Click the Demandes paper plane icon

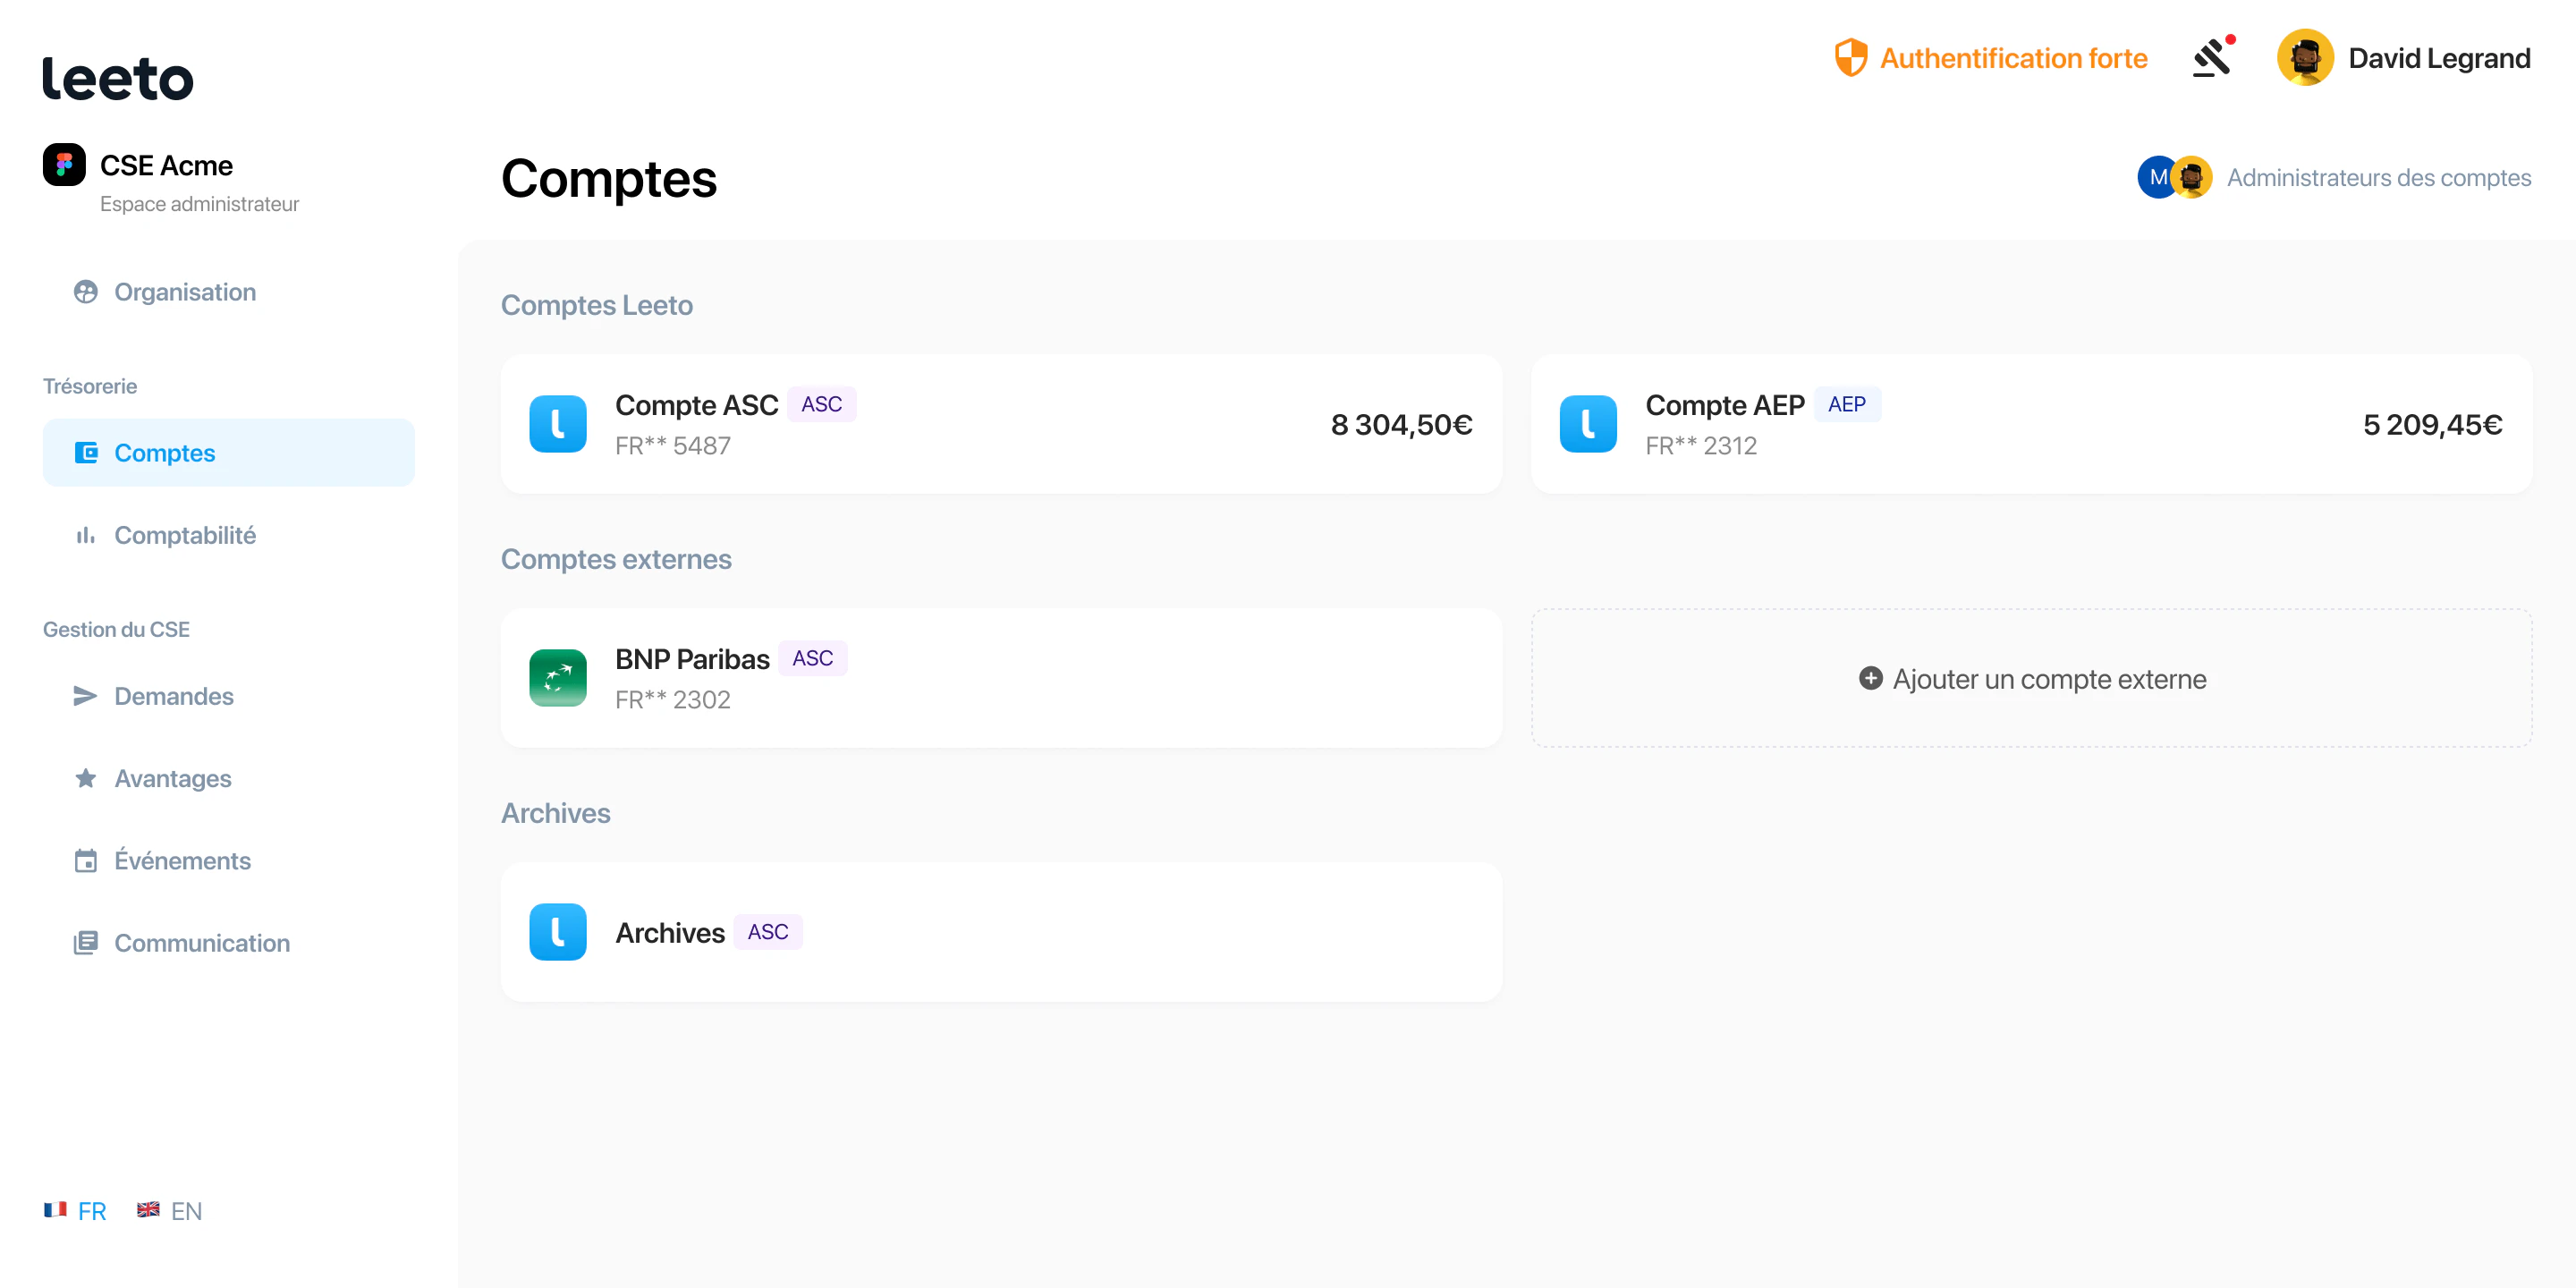[86, 696]
